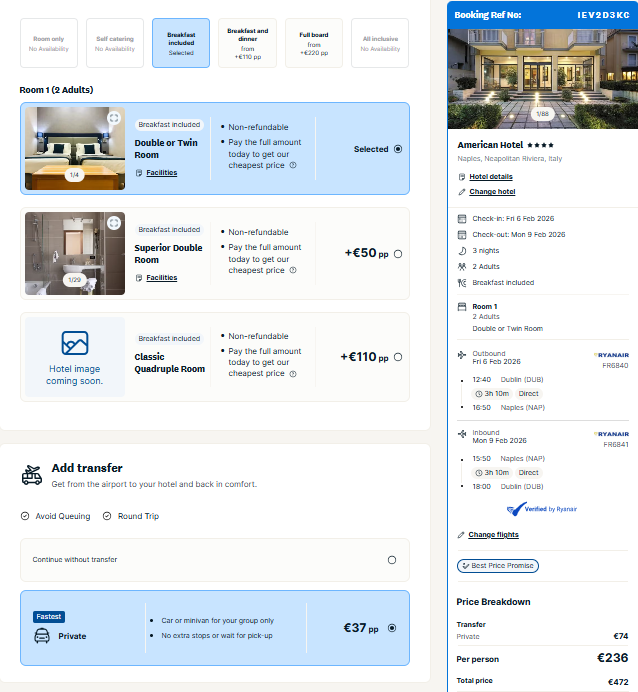This screenshot has width=638, height=692.
Task: Select the Superior Double Room radio button
Action: pyautogui.click(x=398, y=254)
